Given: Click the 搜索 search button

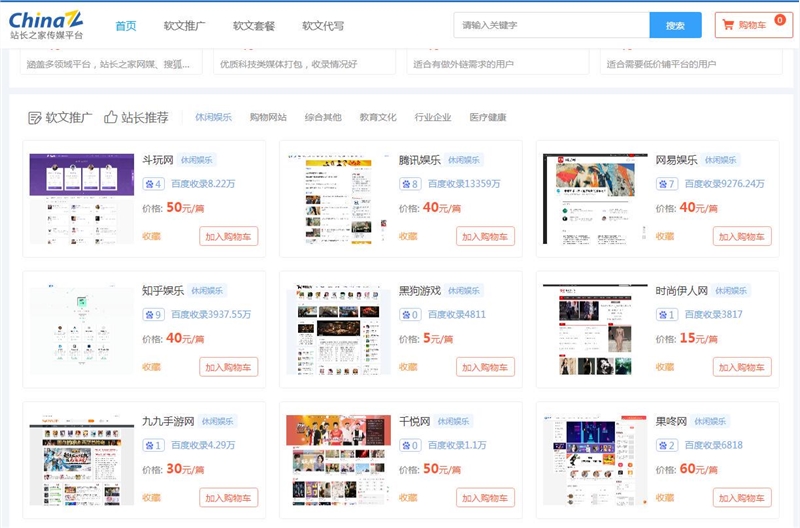Looking at the screenshot, I should 676,25.
